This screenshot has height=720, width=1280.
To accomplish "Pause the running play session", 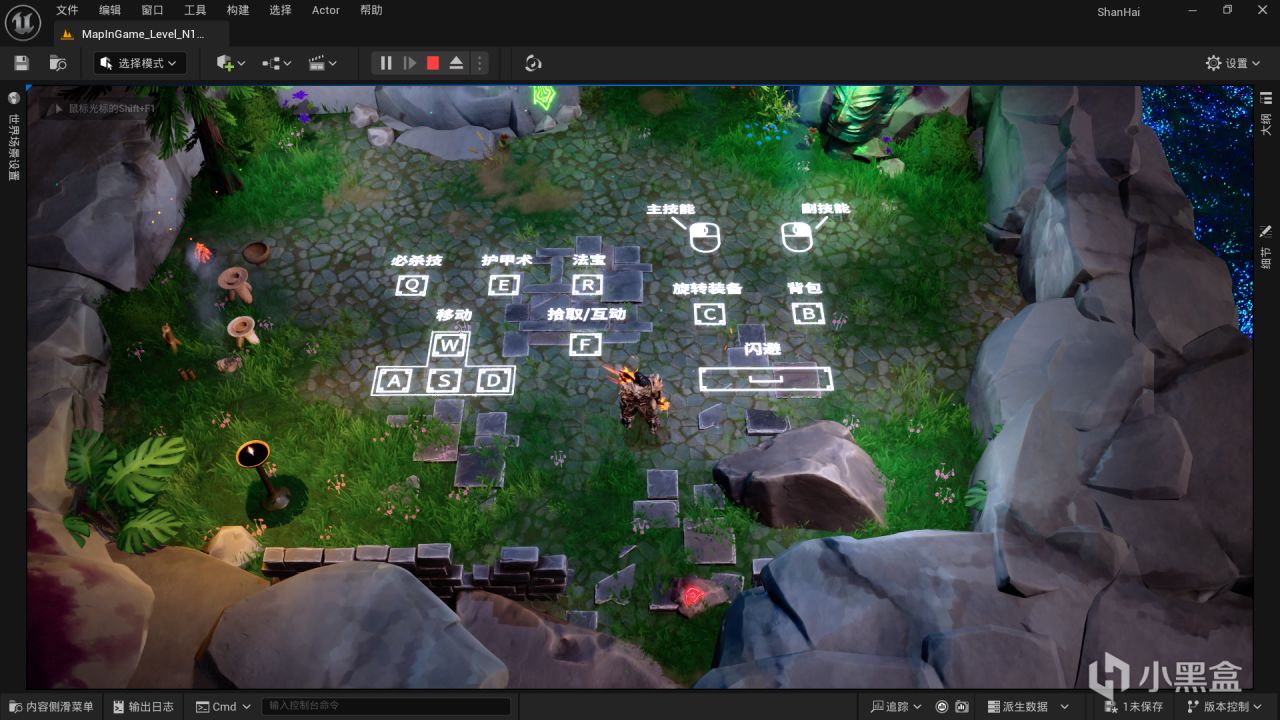I will [386, 63].
